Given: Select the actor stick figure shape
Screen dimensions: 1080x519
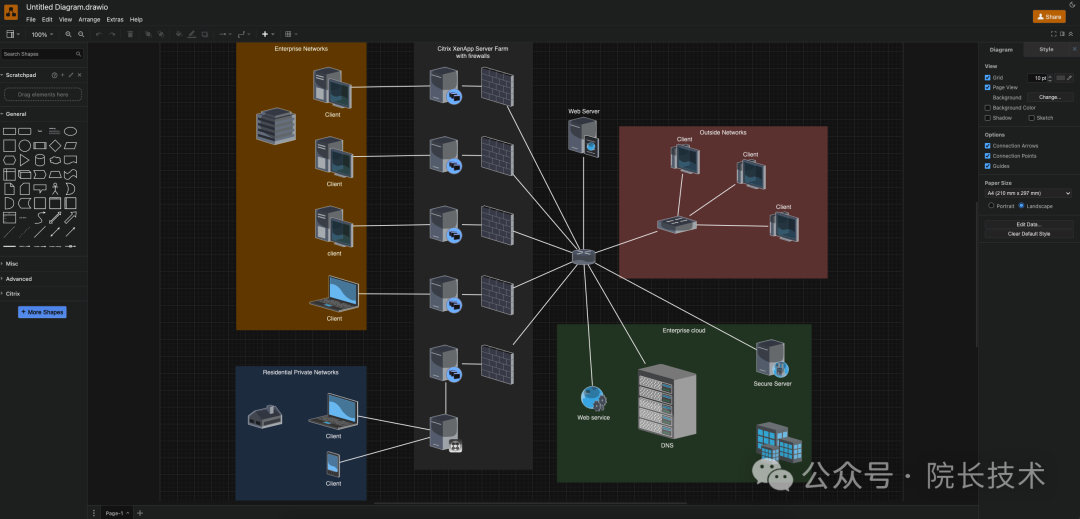Looking at the screenshot, I should (x=55, y=189).
